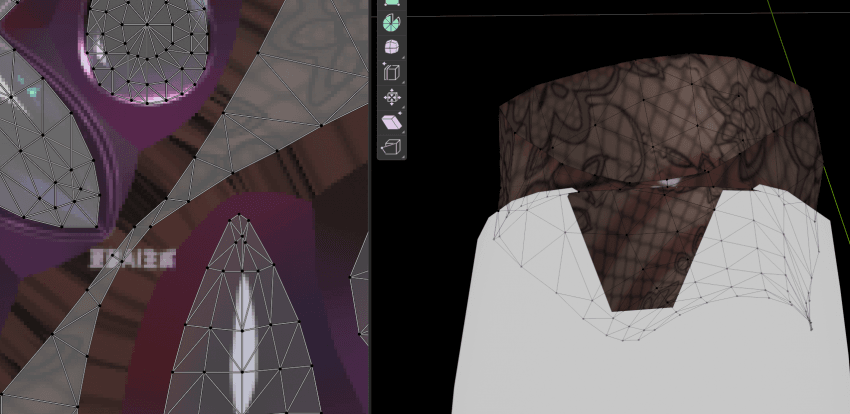Choose the Edge Slide tool

[x=391, y=72]
